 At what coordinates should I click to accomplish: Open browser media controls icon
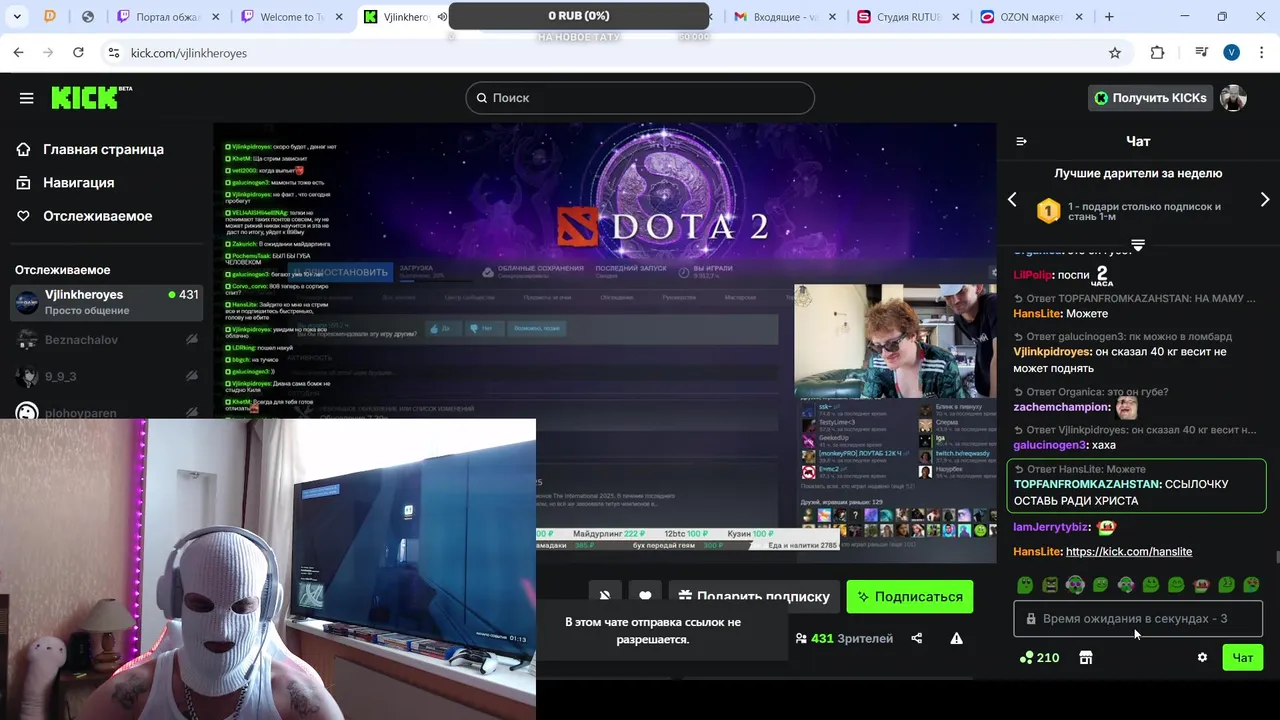1202,53
